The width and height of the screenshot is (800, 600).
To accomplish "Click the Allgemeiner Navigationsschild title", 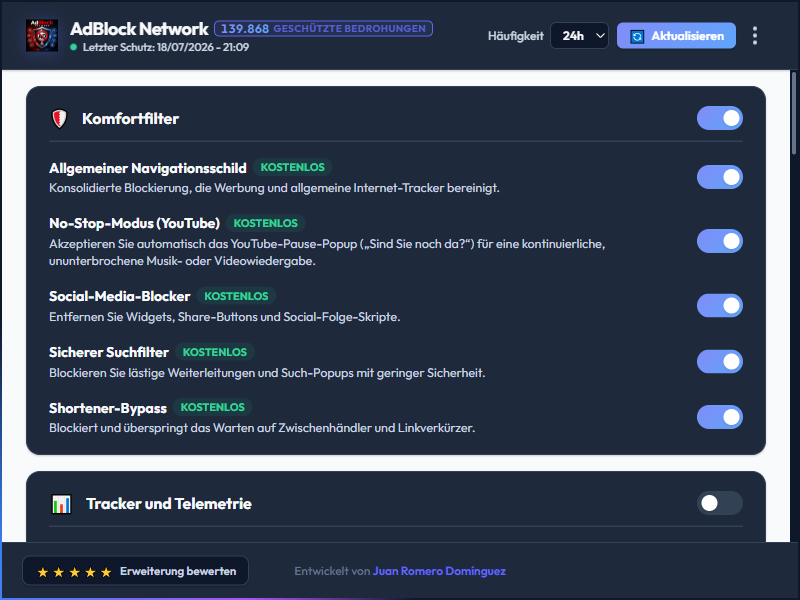I will coord(147,168).
